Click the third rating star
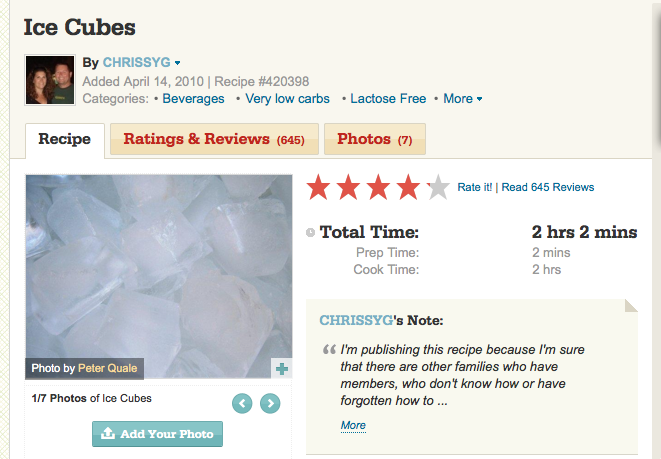Viewport: 661px width, 459px height. pyautogui.click(x=379, y=187)
